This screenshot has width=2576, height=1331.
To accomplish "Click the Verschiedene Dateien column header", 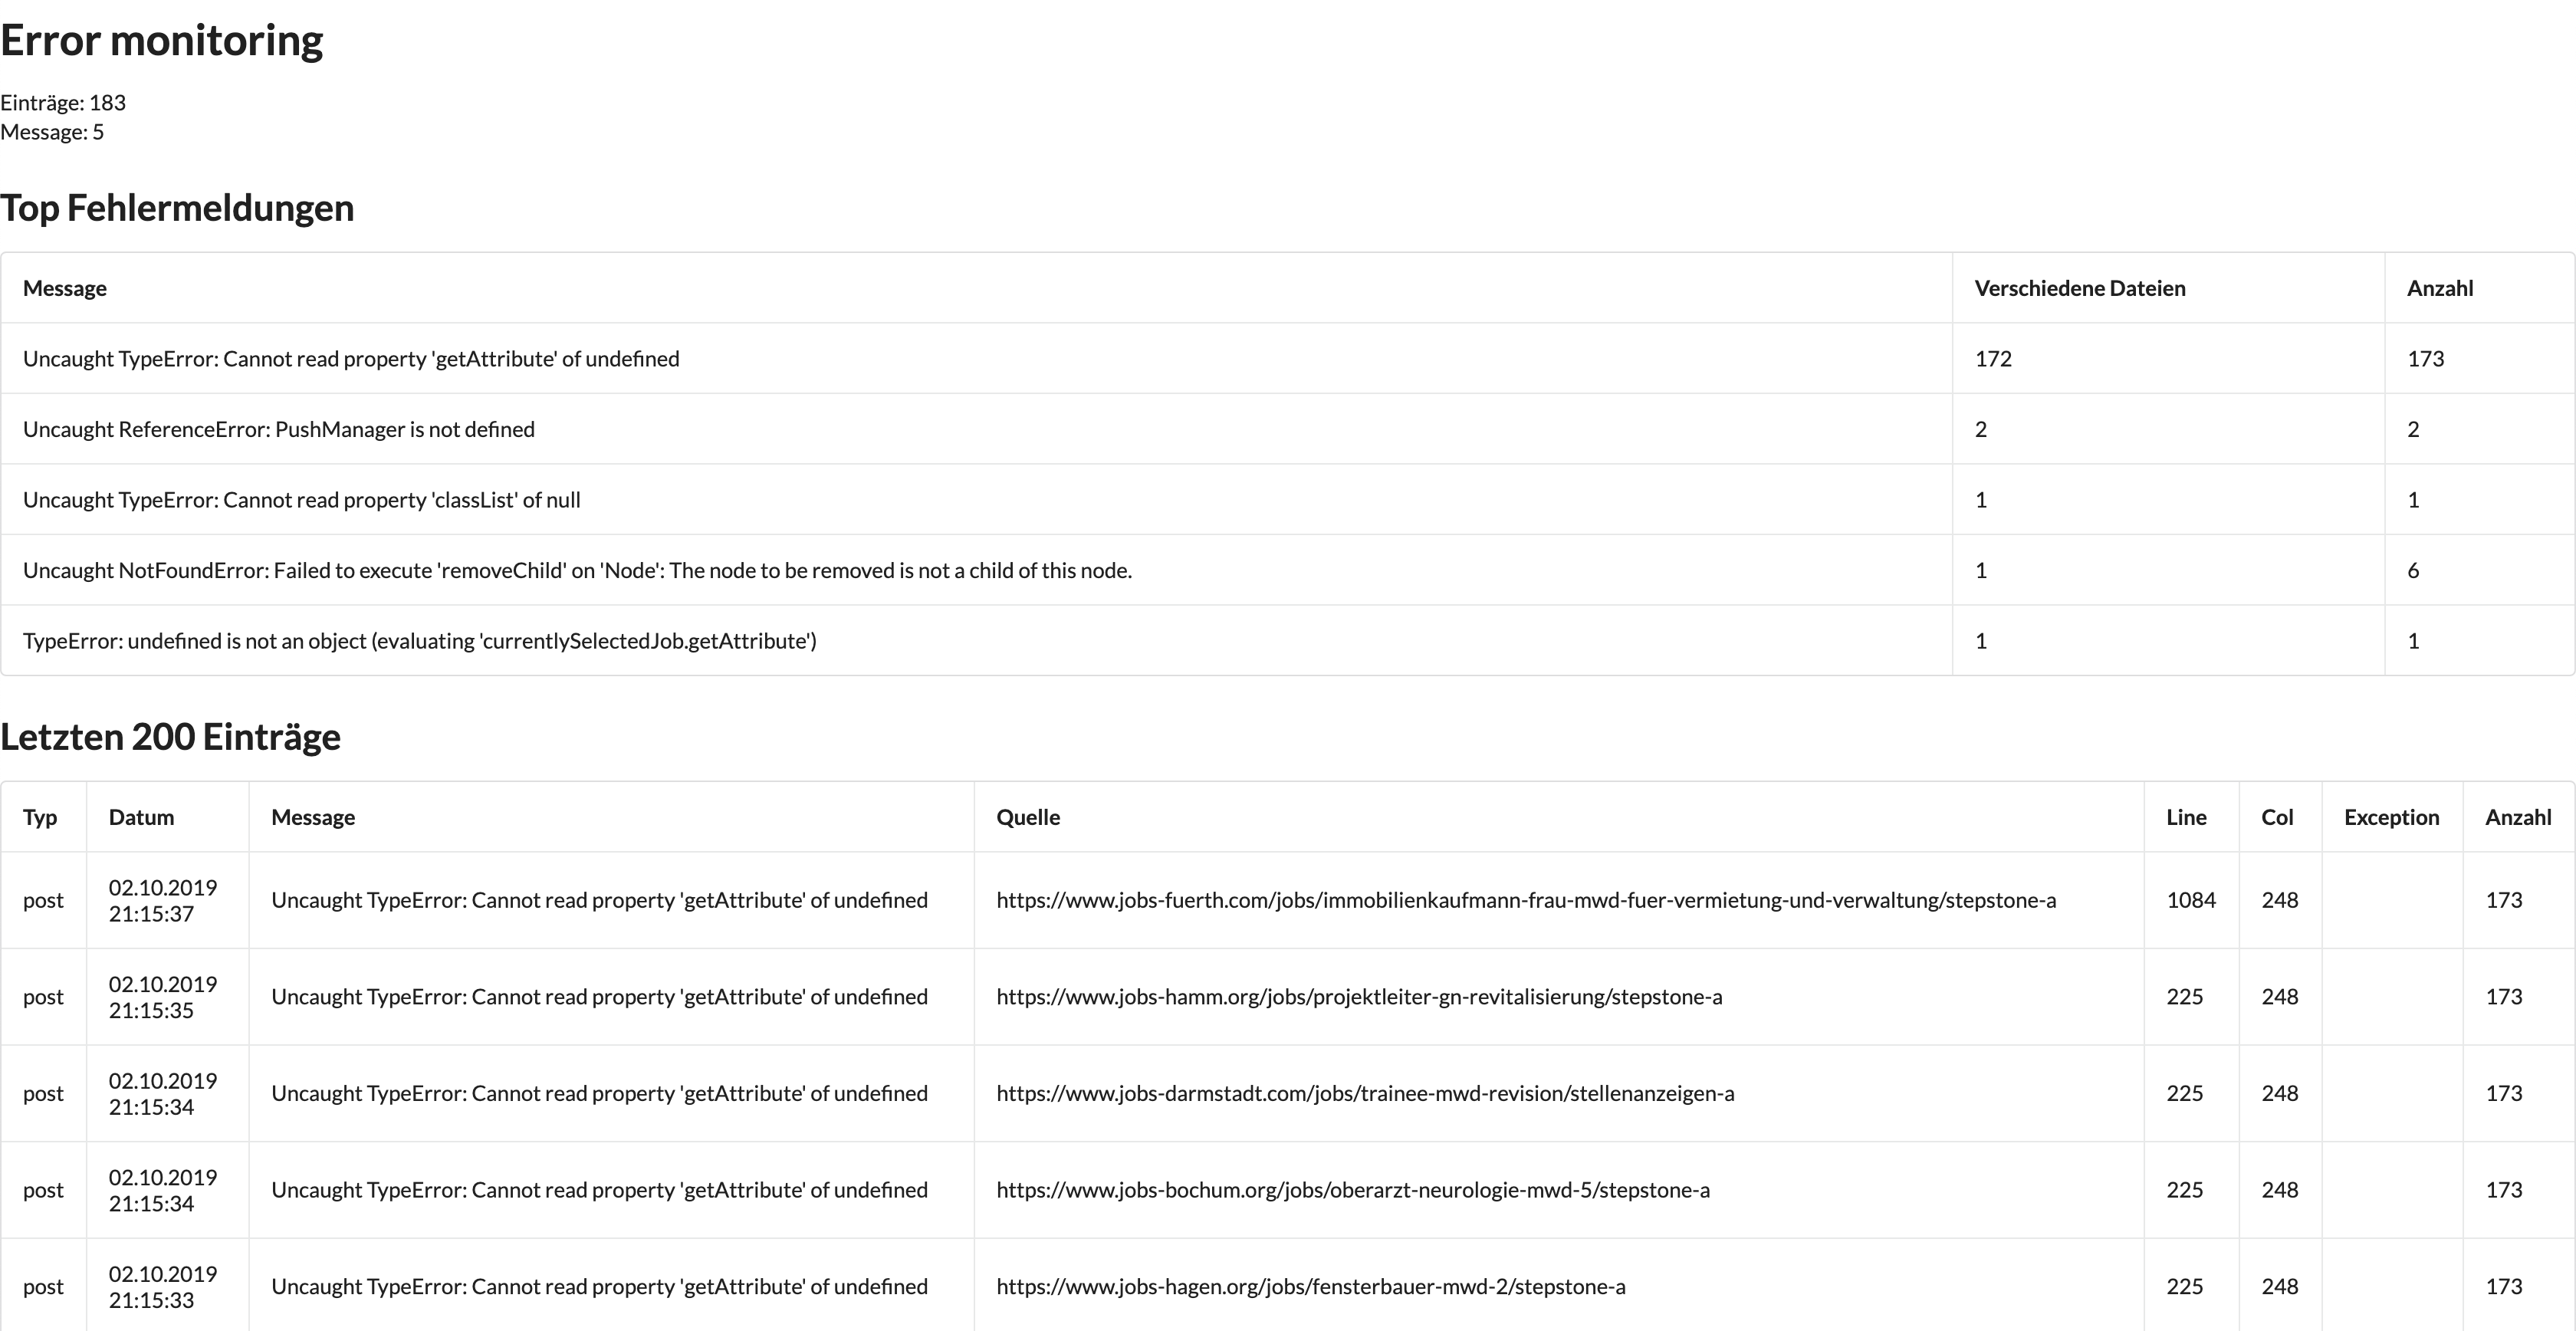I will pyautogui.click(x=2079, y=288).
